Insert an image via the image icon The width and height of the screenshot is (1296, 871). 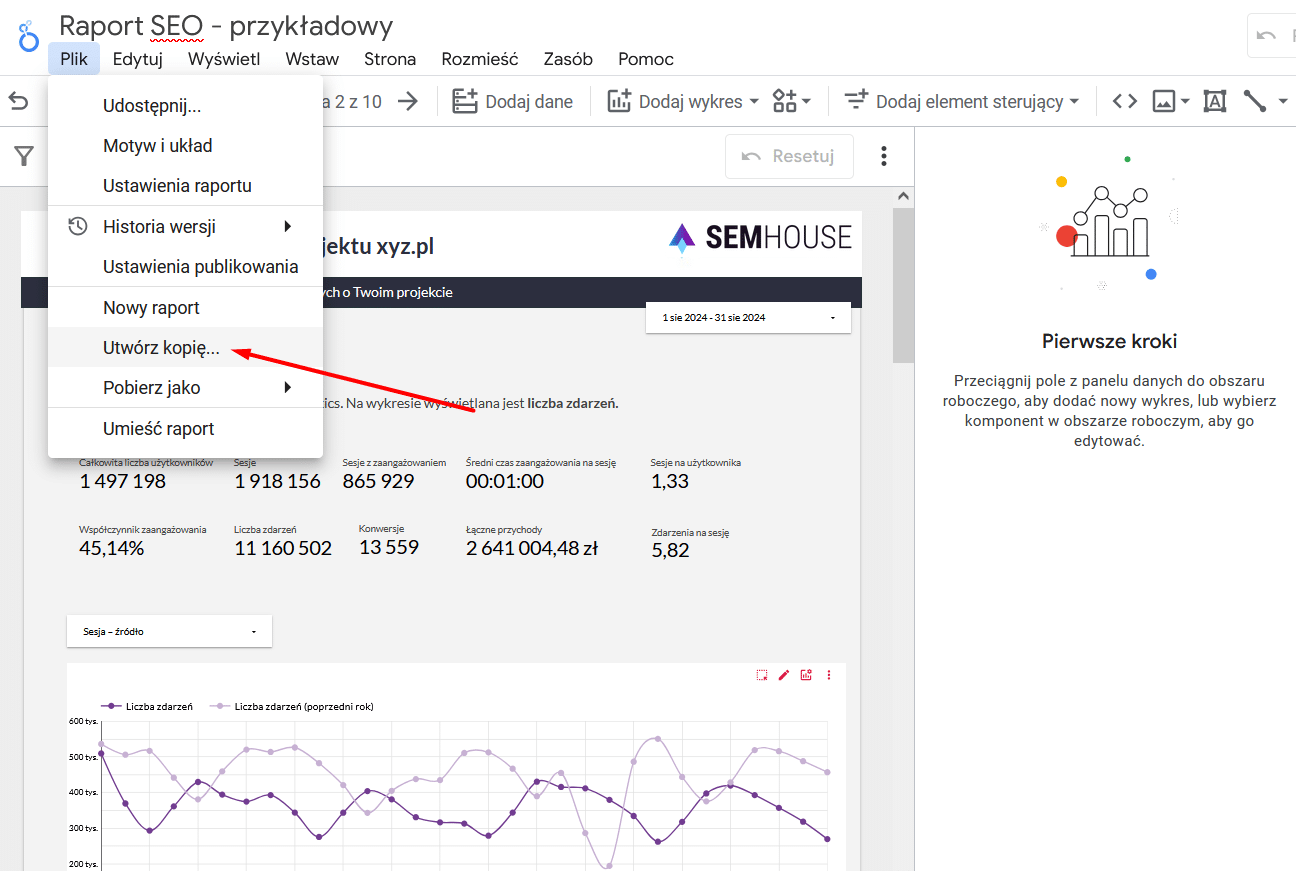point(1163,101)
